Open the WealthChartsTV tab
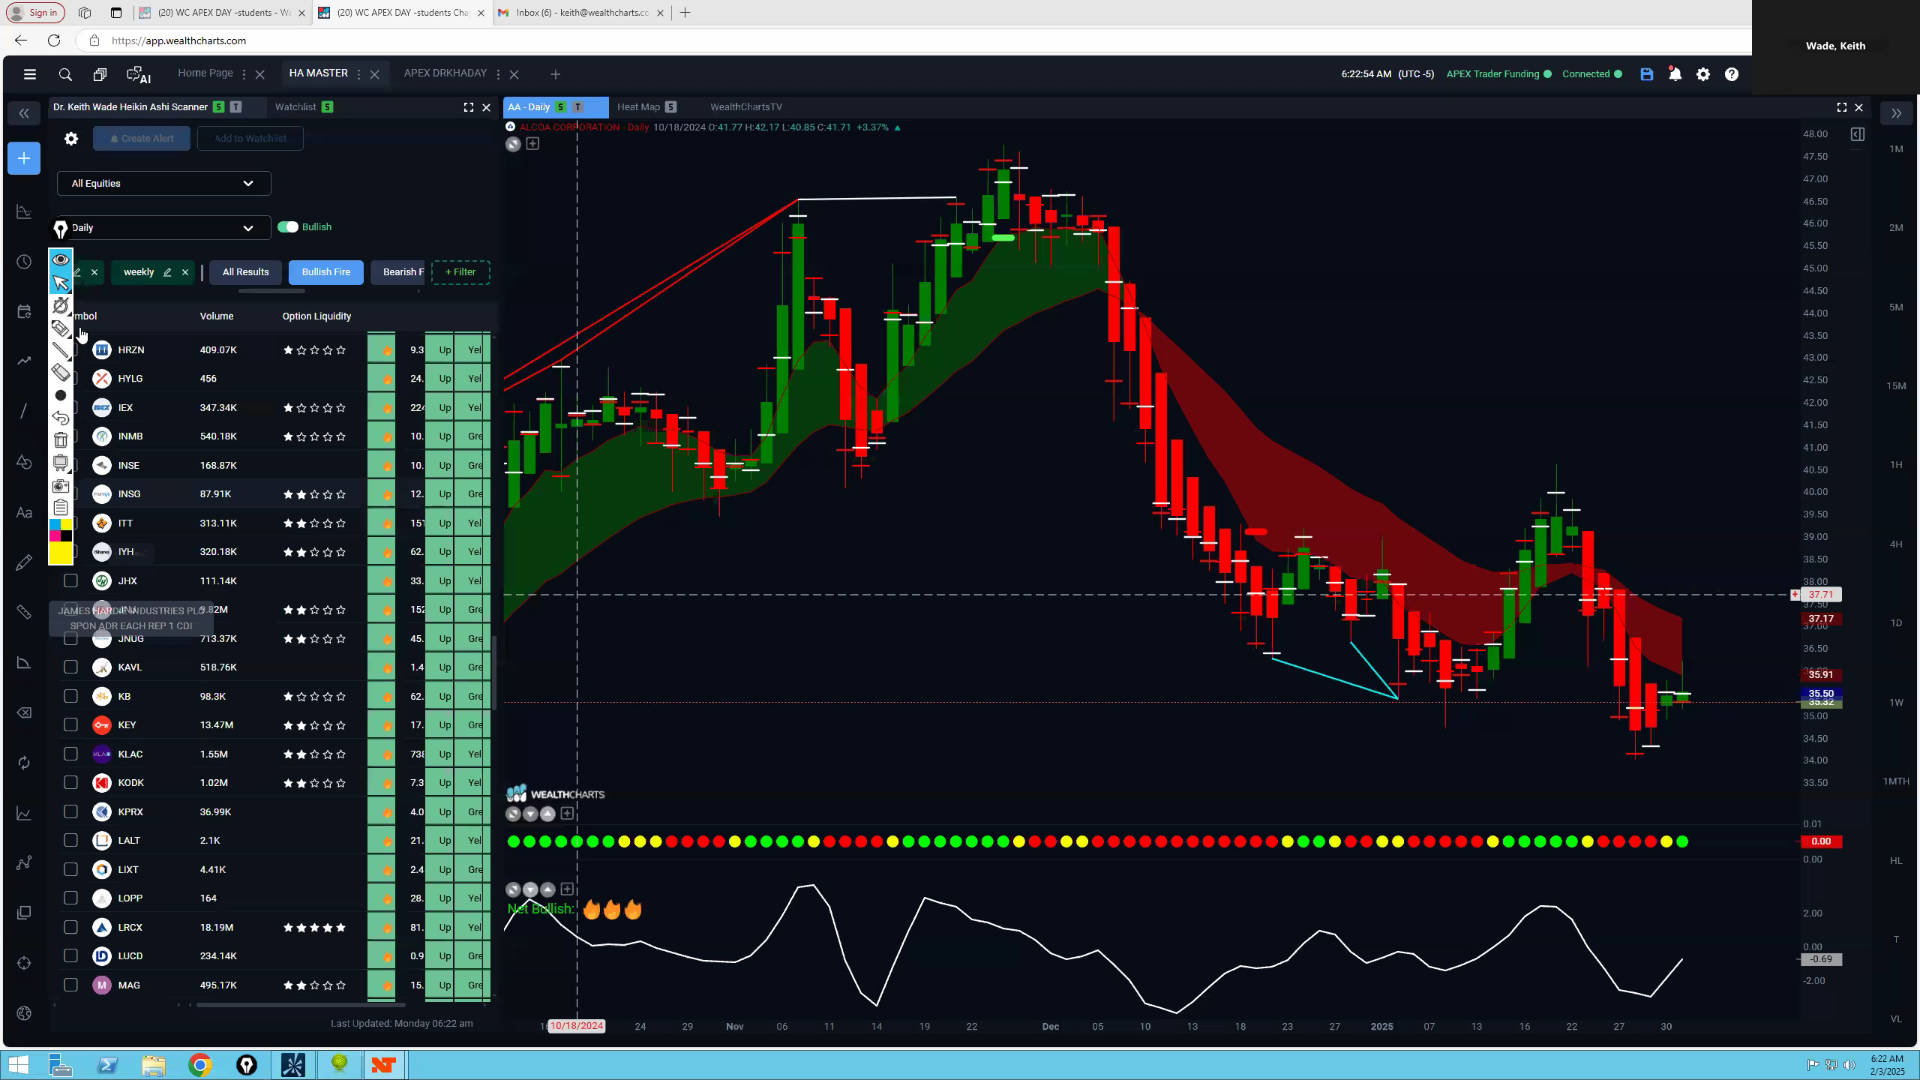Screen dimensions: 1920x1080 point(746,107)
